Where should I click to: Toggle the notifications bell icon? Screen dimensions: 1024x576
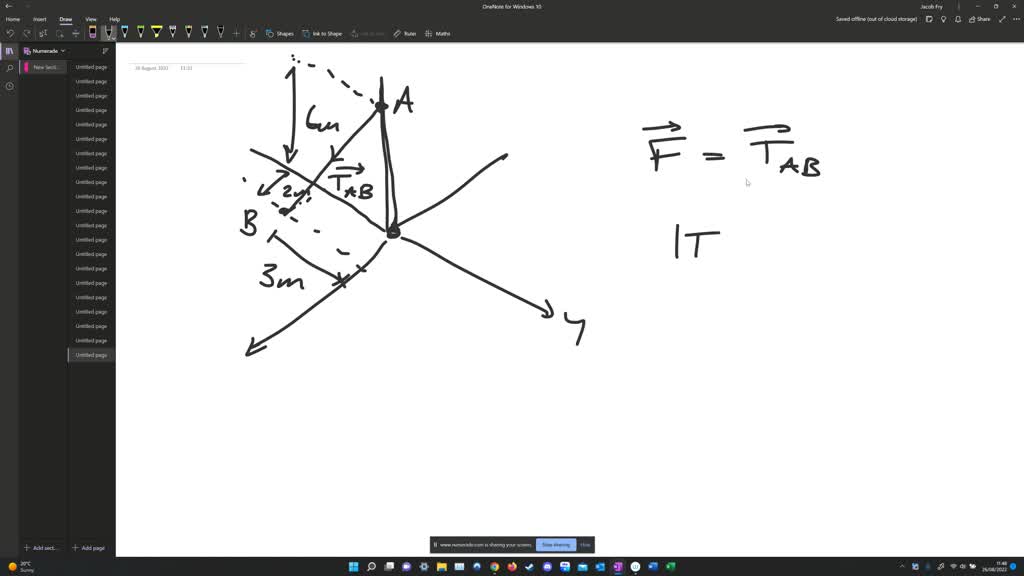point(957,19)
